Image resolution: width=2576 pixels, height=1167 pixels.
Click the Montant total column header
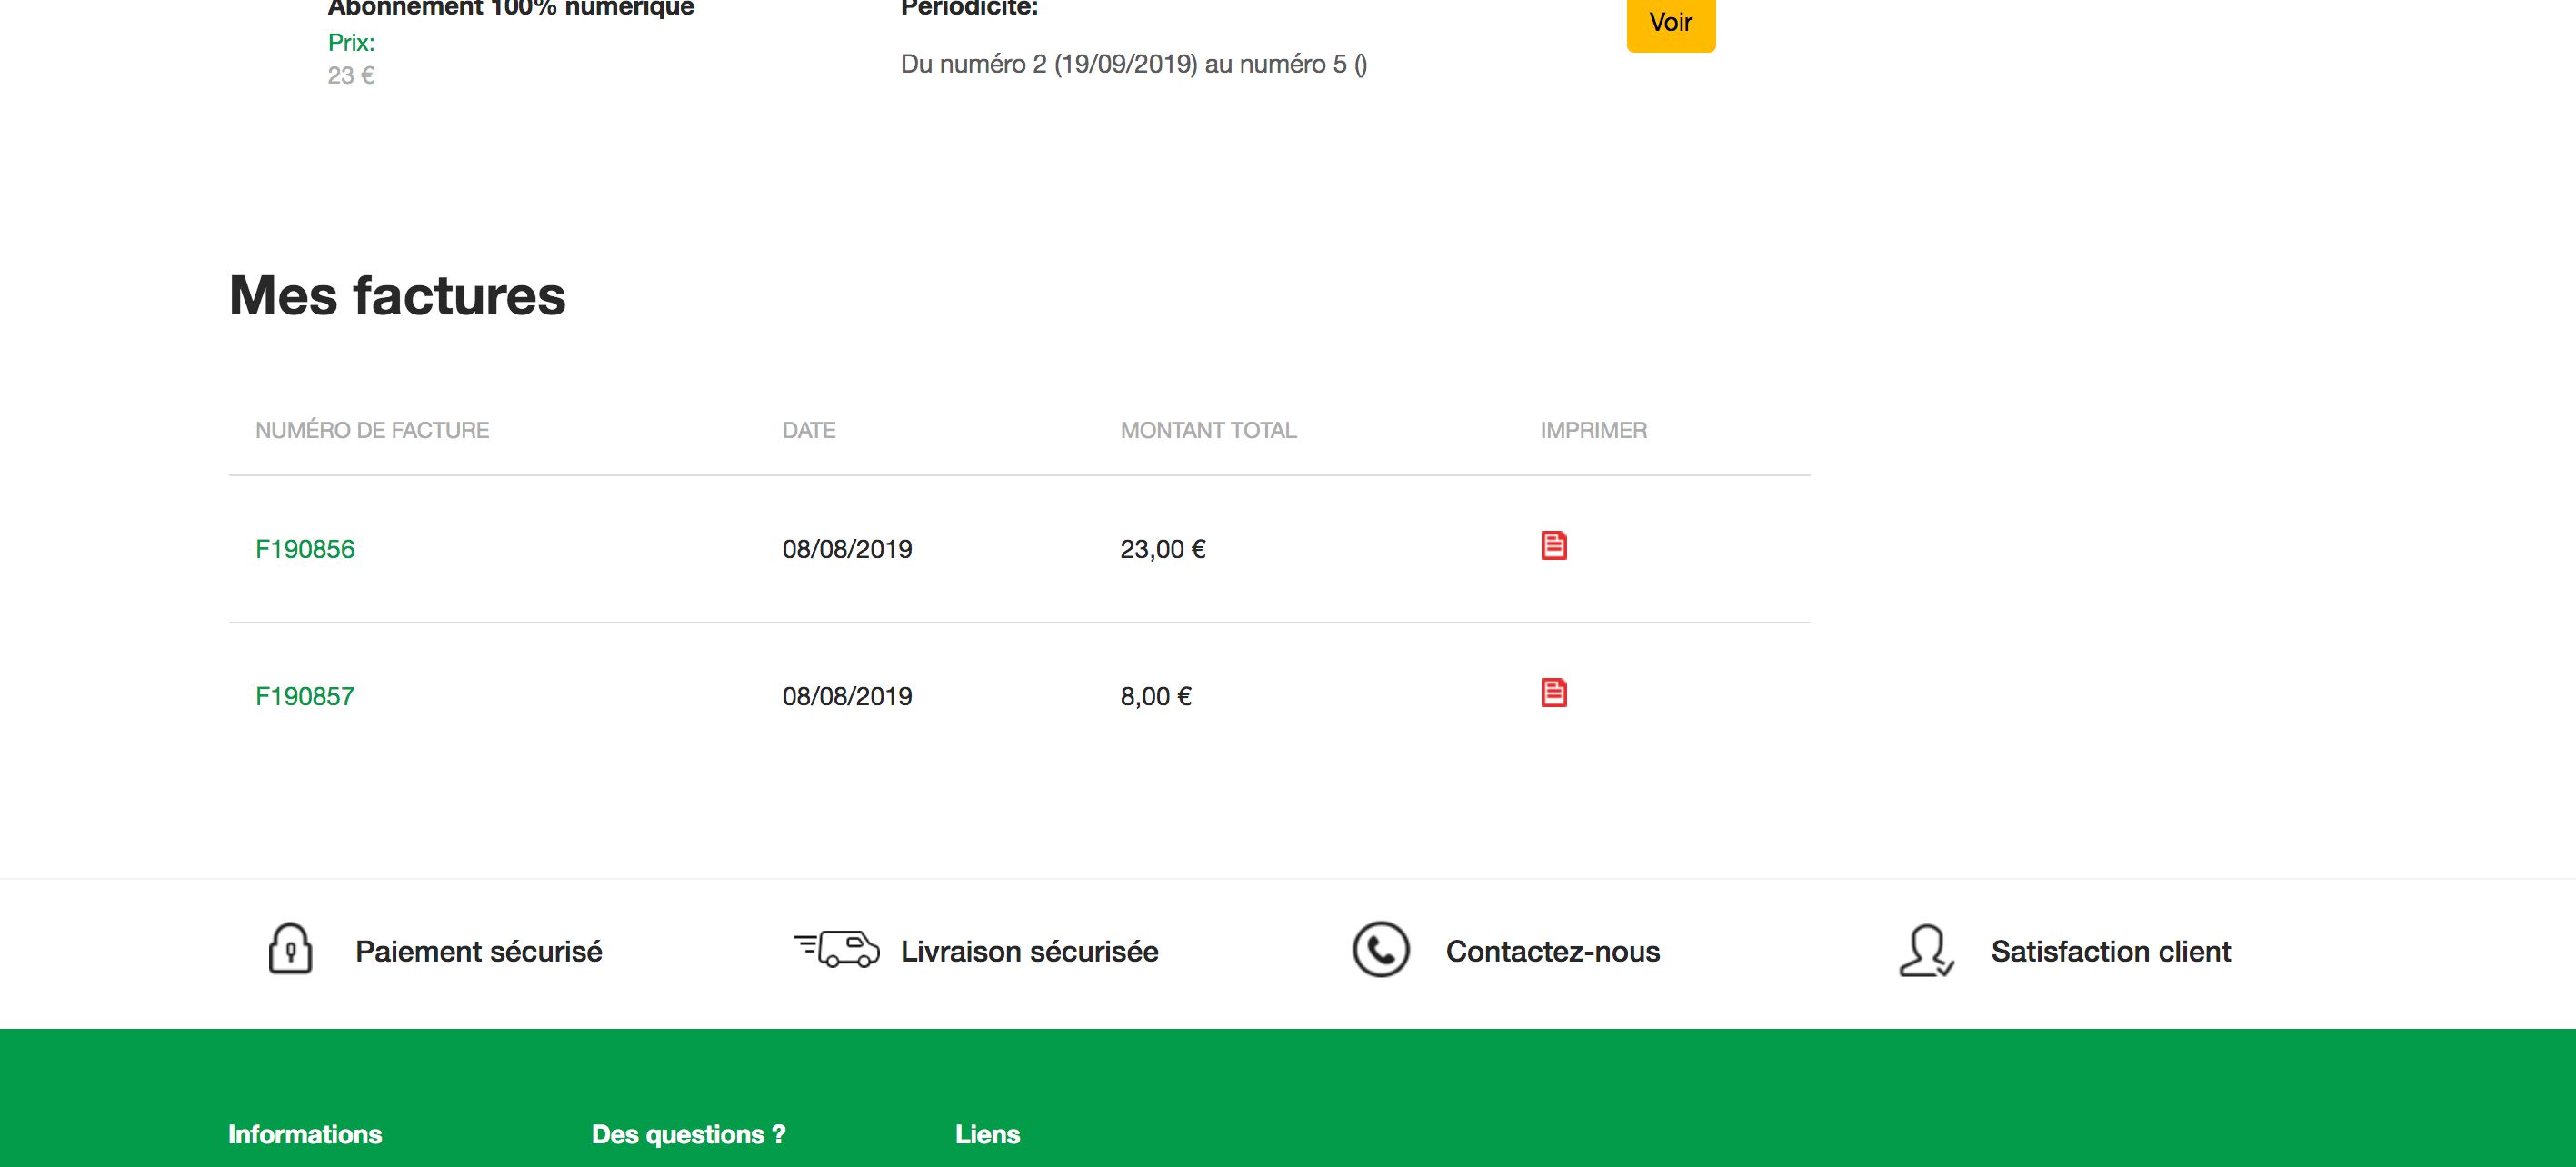click(x=1208, y=430)
